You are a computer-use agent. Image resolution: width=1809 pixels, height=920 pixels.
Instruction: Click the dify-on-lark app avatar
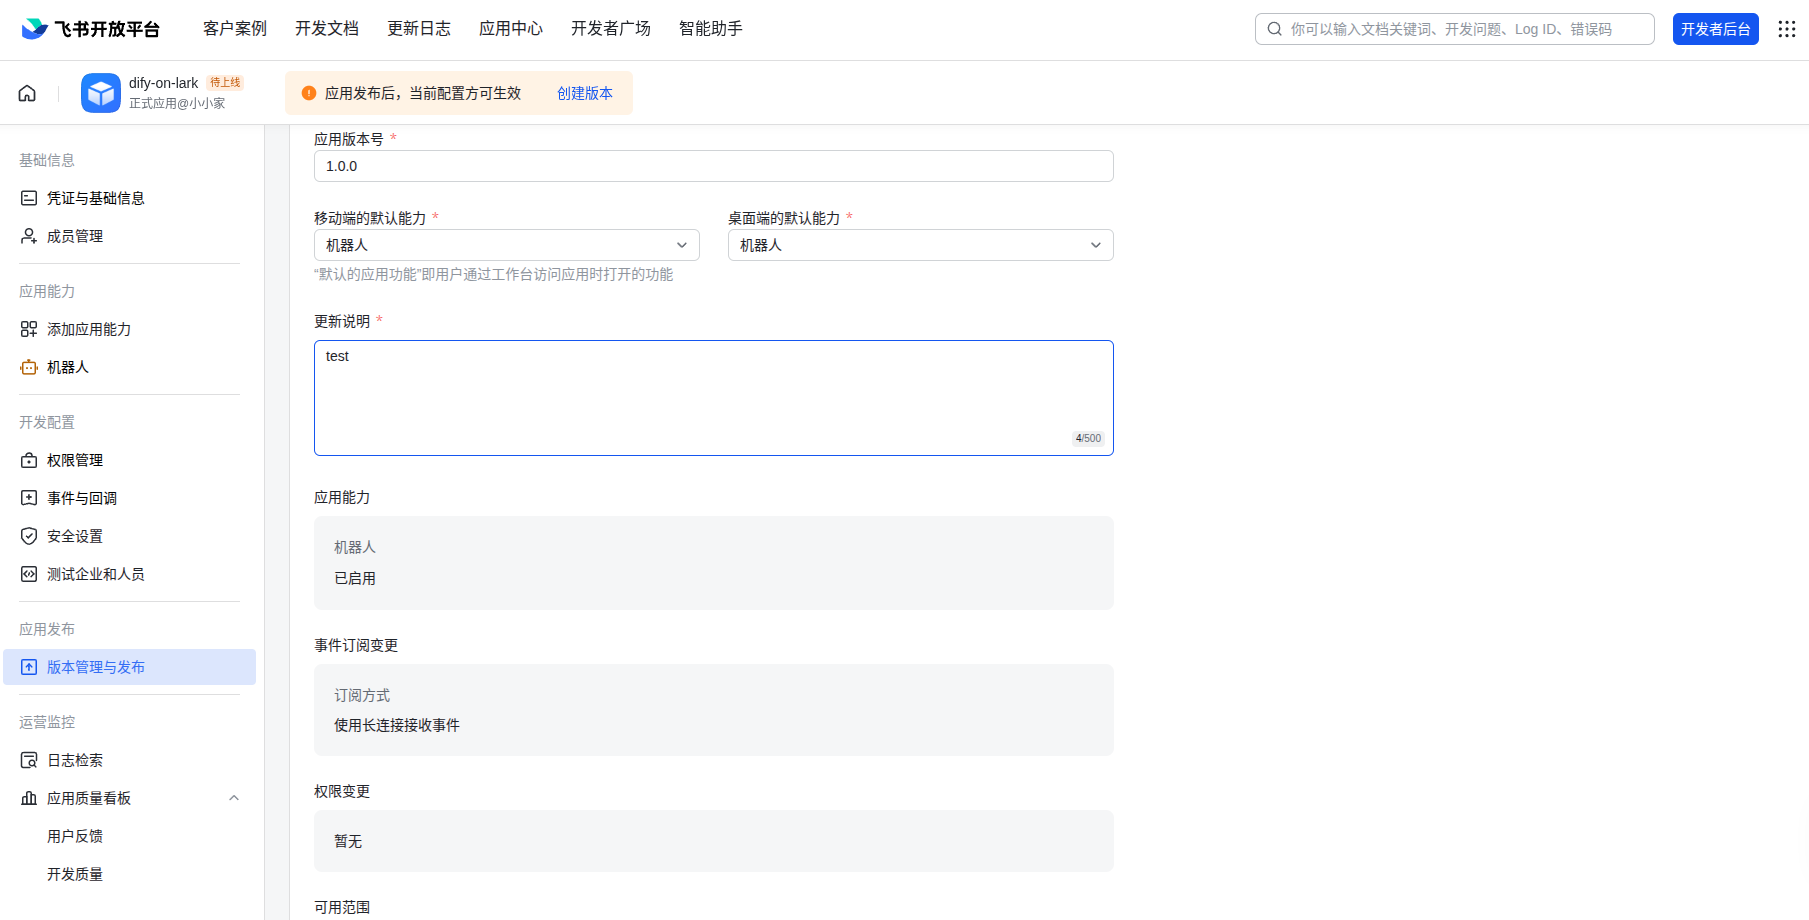pos(100,92)
